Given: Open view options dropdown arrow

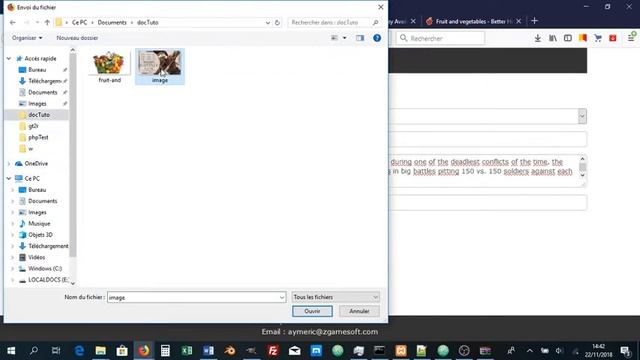Looking at the screenshot, I should [344, 38].
